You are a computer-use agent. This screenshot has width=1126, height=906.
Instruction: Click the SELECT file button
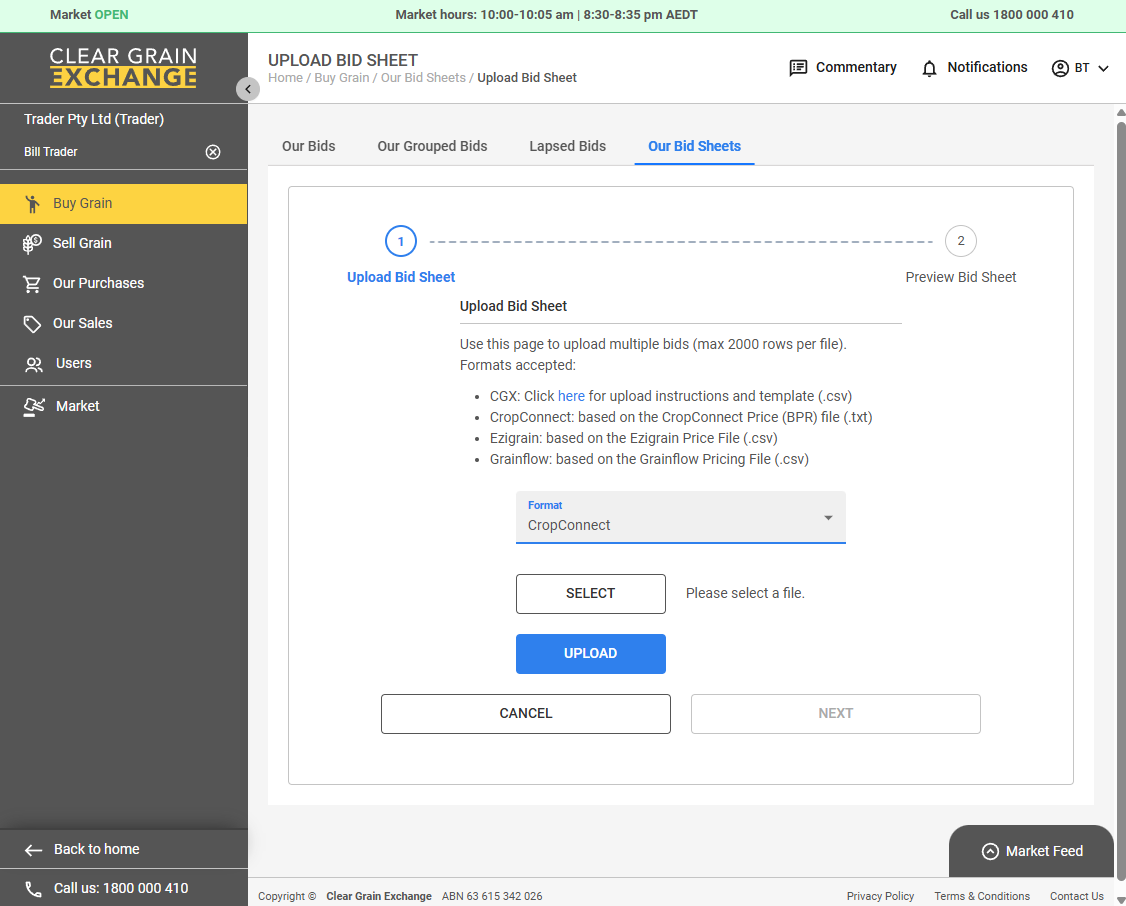(x=590, y=594)
